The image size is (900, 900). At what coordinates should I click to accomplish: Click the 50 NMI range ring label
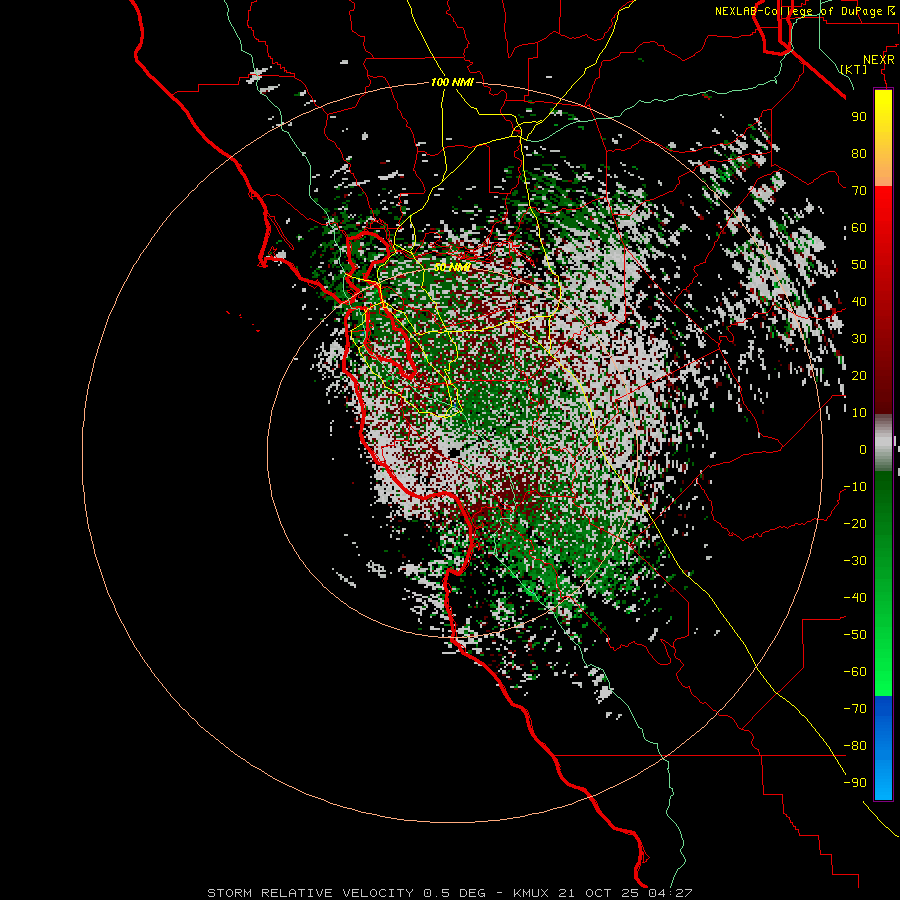tap(452, 267)
